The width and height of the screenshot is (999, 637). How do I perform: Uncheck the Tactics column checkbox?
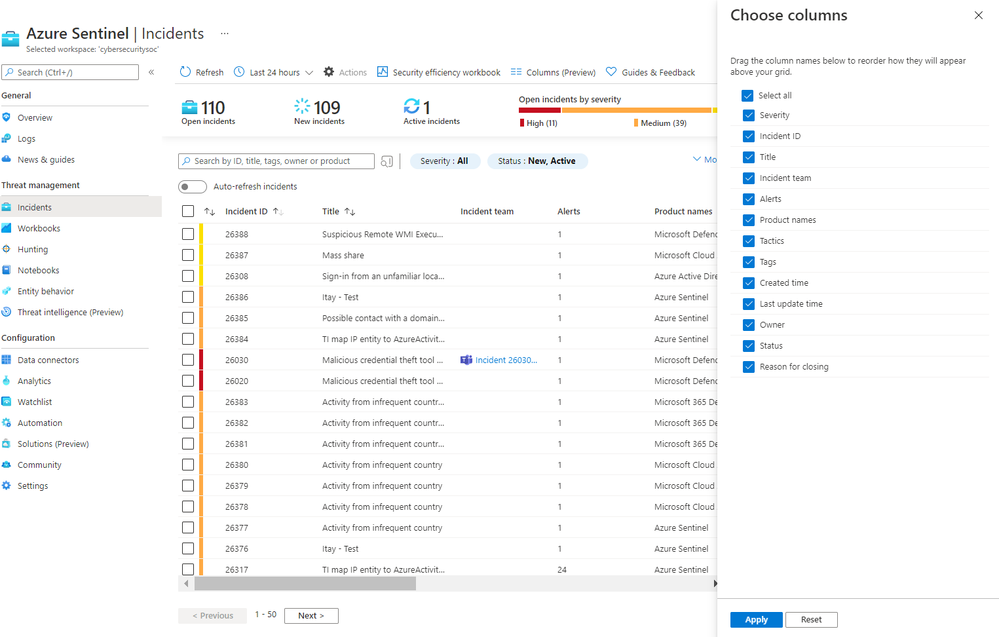pyautogui.click(x=749, y=241)
